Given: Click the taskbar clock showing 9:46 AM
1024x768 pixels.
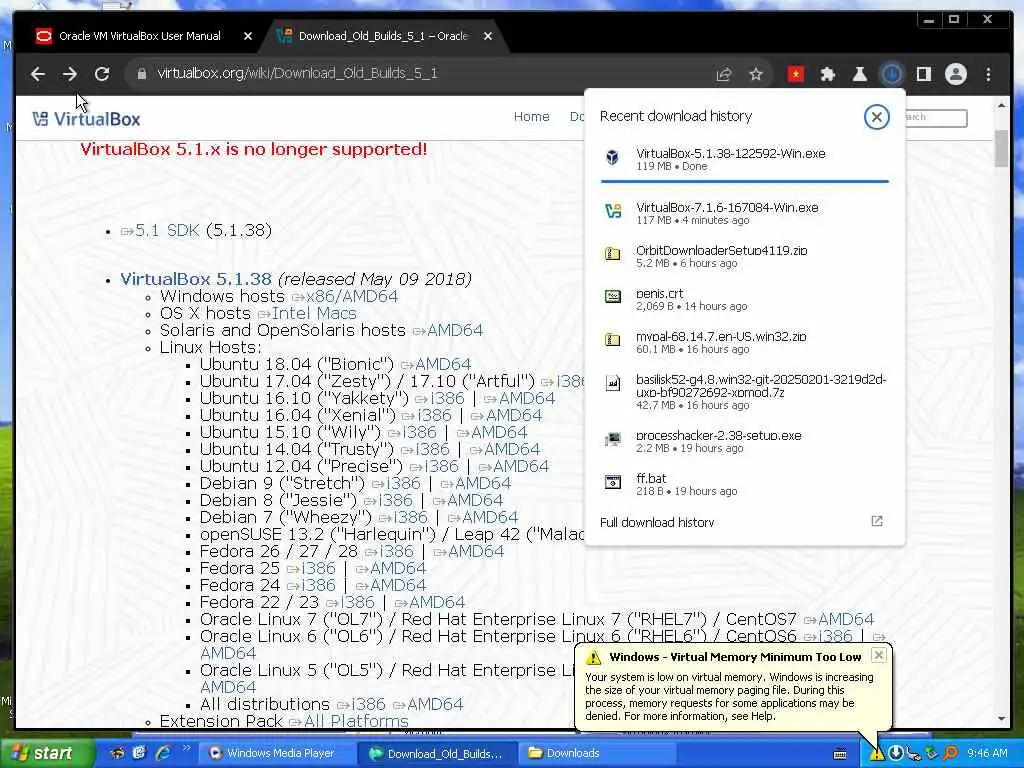Looking at the screenshot, I should pos(987,754).
